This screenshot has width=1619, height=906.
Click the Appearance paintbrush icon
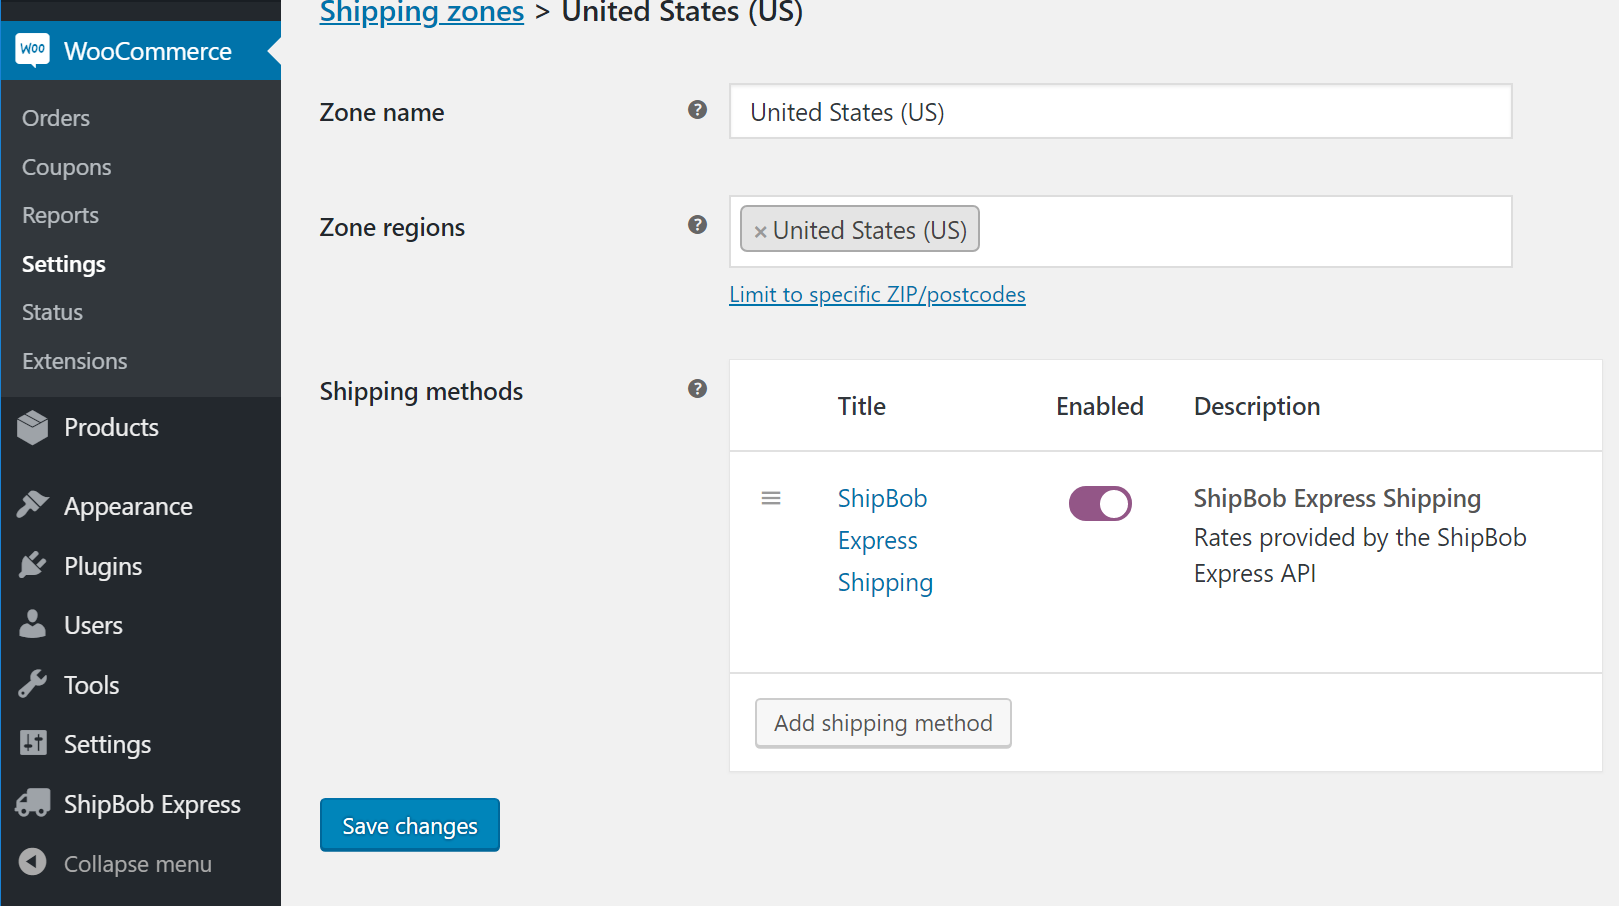pyautogui.click(x=33, y=505)
